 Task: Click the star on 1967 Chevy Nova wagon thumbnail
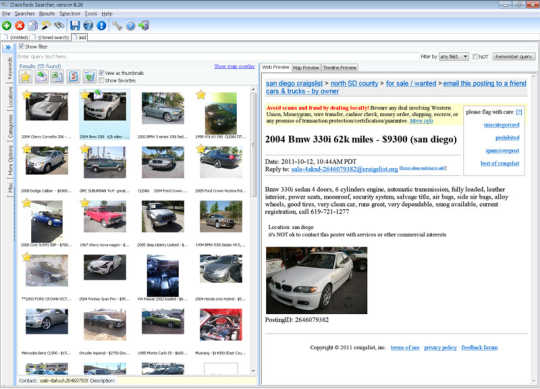click(x=85, y=203)
